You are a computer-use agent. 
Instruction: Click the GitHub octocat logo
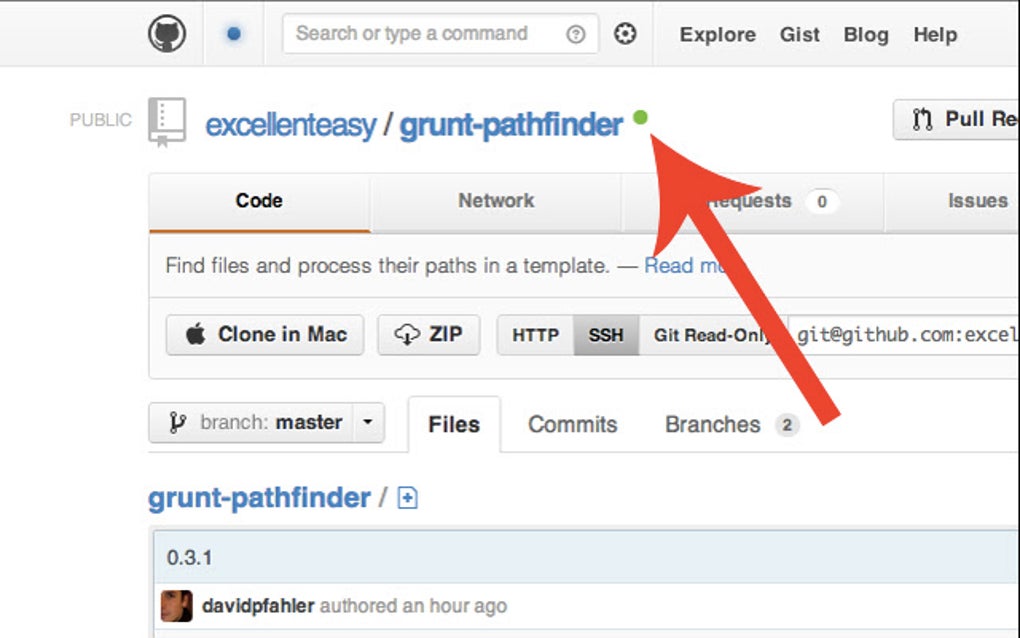point(168,33)
